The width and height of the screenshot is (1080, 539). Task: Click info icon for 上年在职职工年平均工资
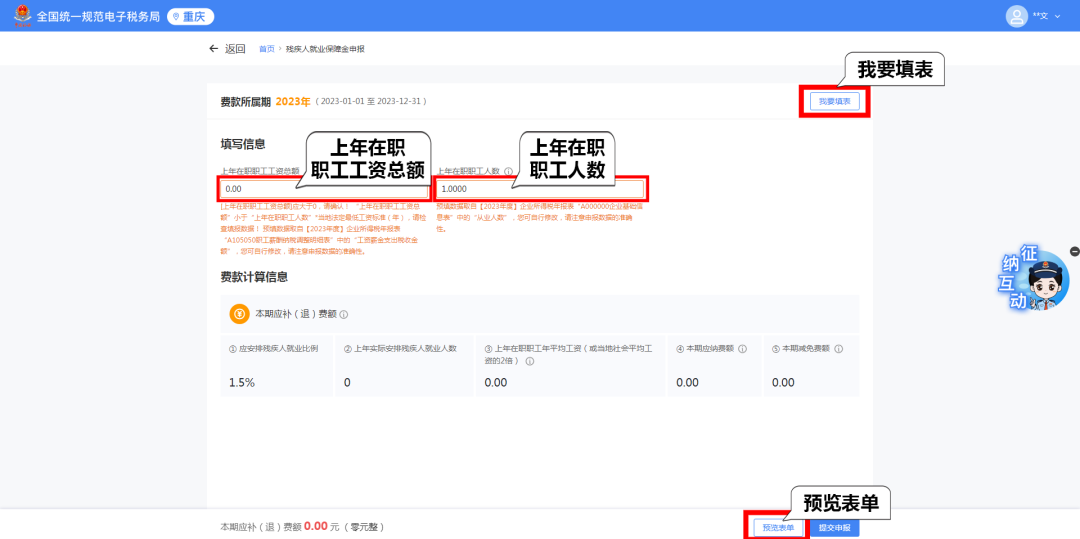point(529,361)
